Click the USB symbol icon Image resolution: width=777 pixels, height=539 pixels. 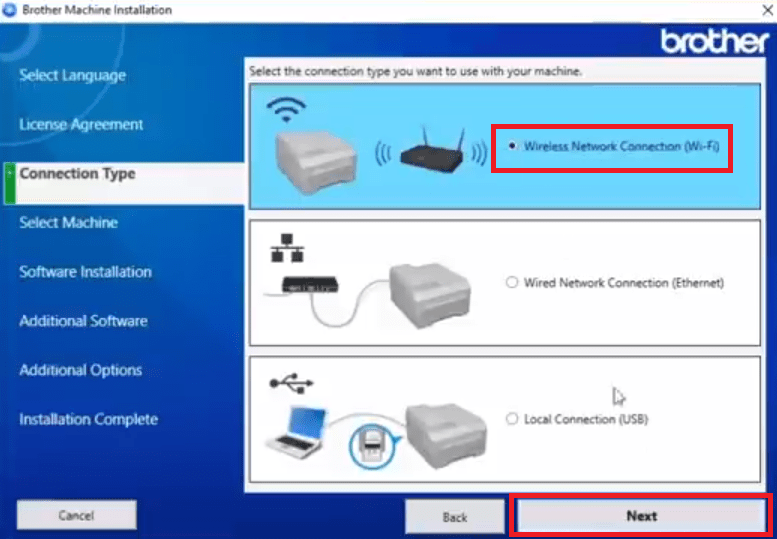291,383
